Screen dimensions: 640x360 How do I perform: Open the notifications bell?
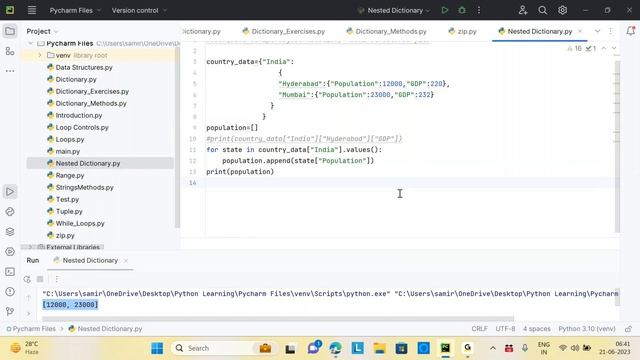630,31
